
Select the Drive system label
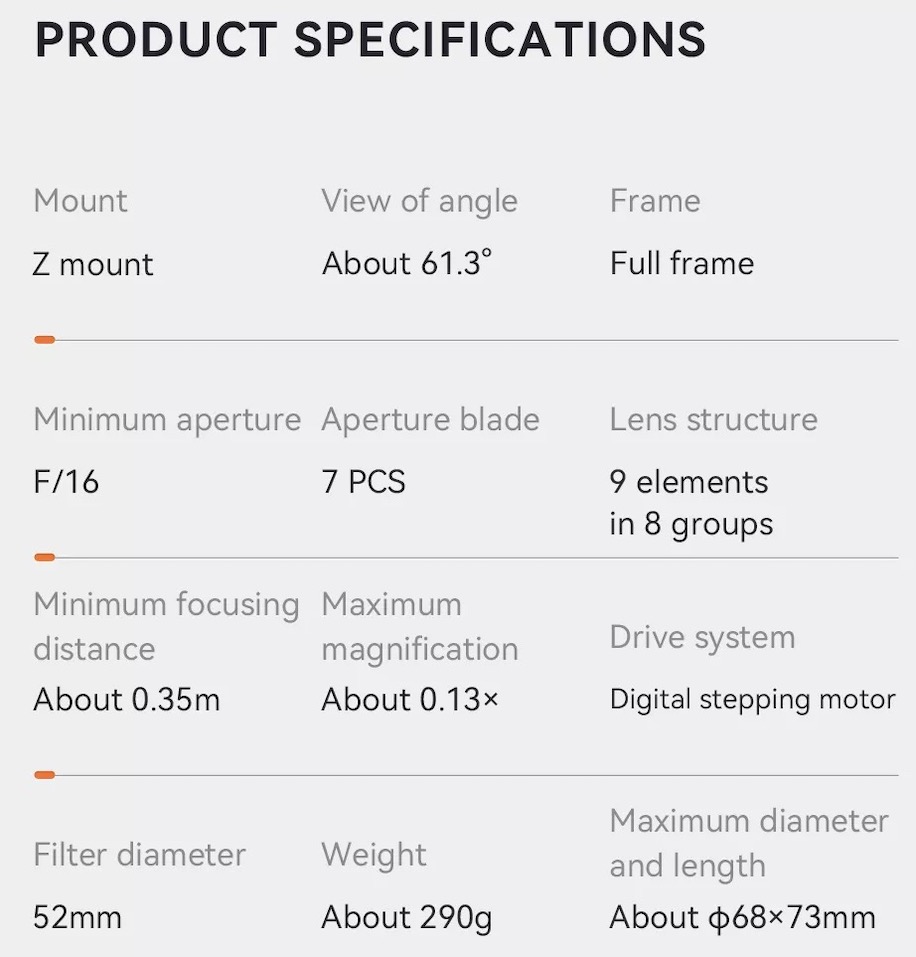click(702, 638)
